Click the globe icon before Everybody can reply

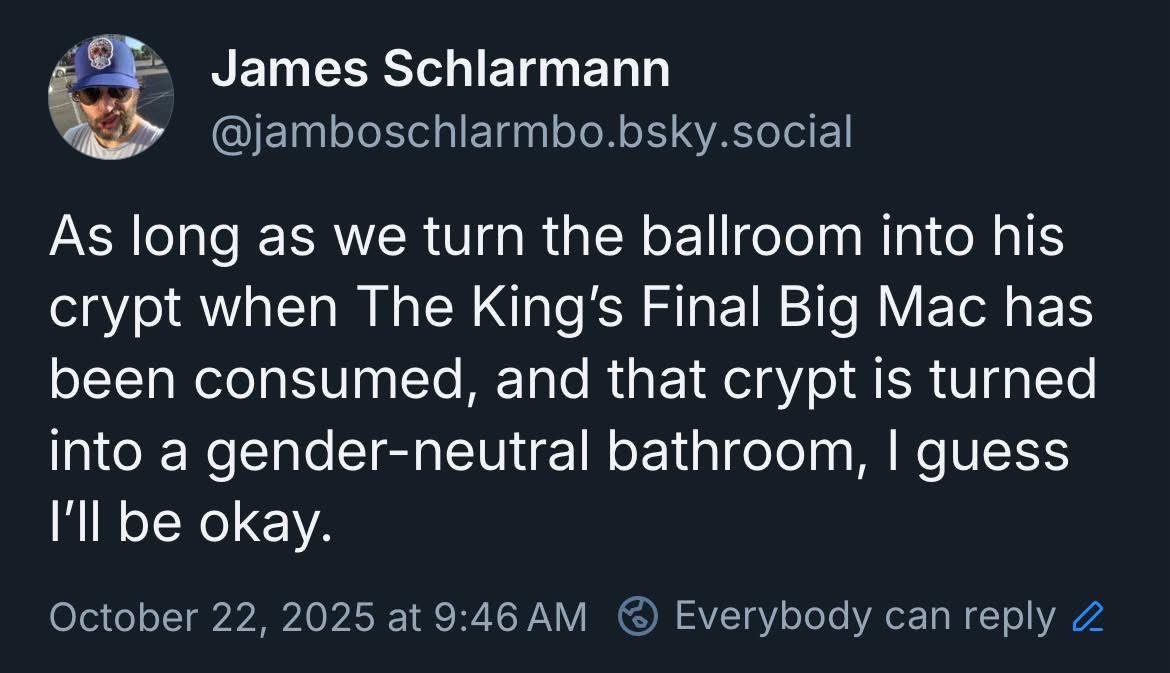point(636,616)
